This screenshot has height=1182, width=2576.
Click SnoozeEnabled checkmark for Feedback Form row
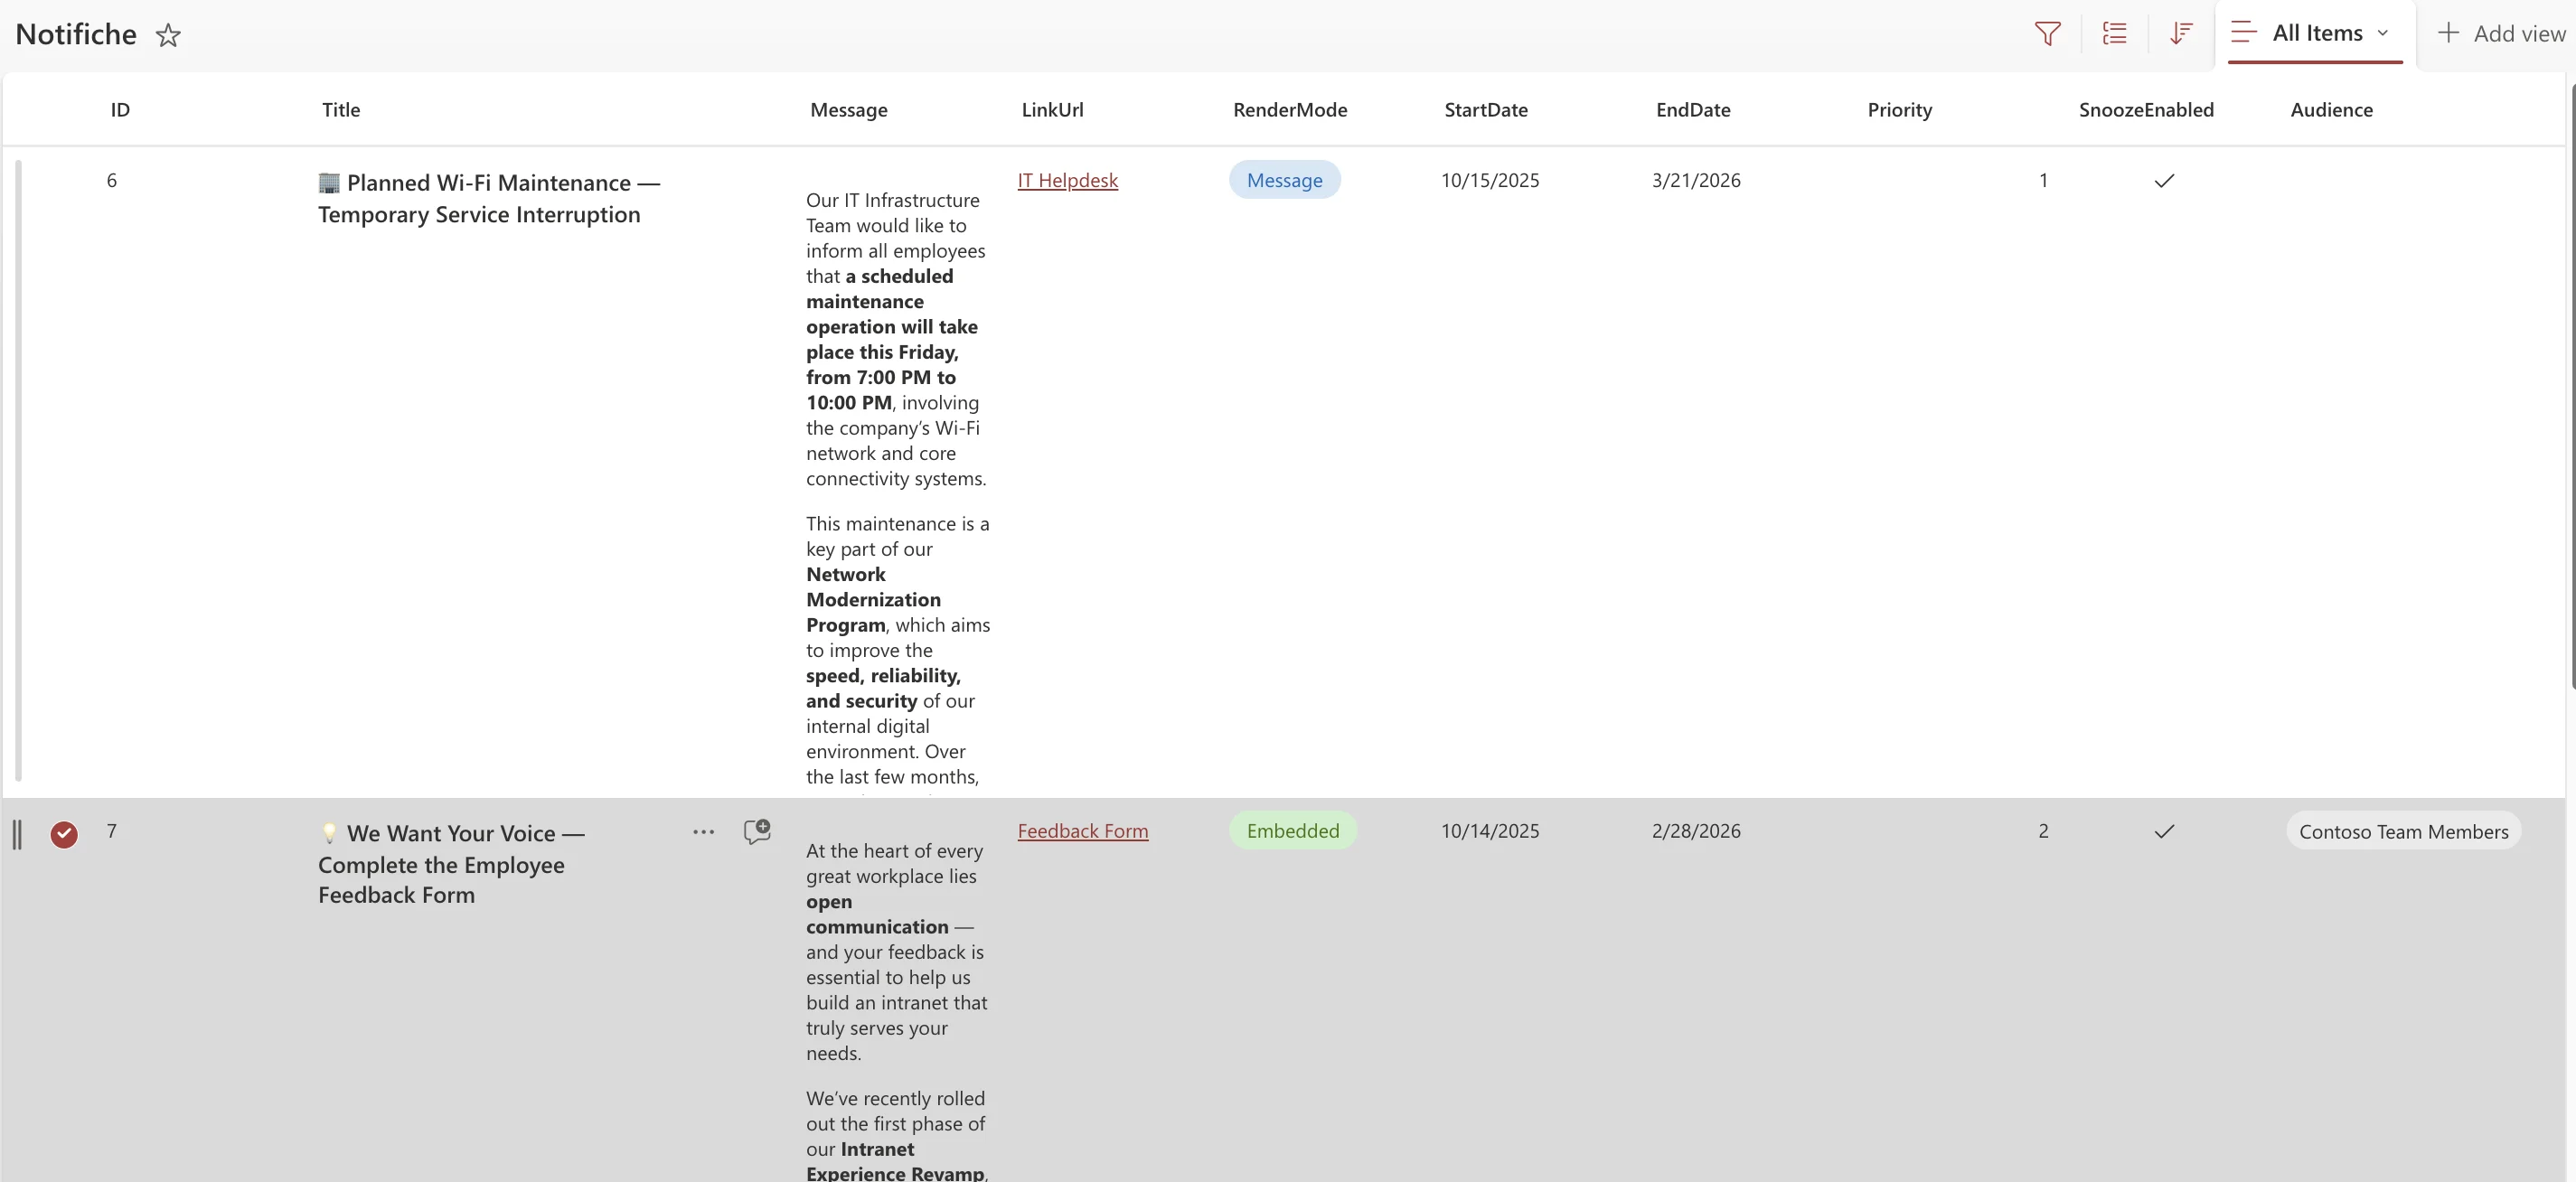[x=2164, y=832]
